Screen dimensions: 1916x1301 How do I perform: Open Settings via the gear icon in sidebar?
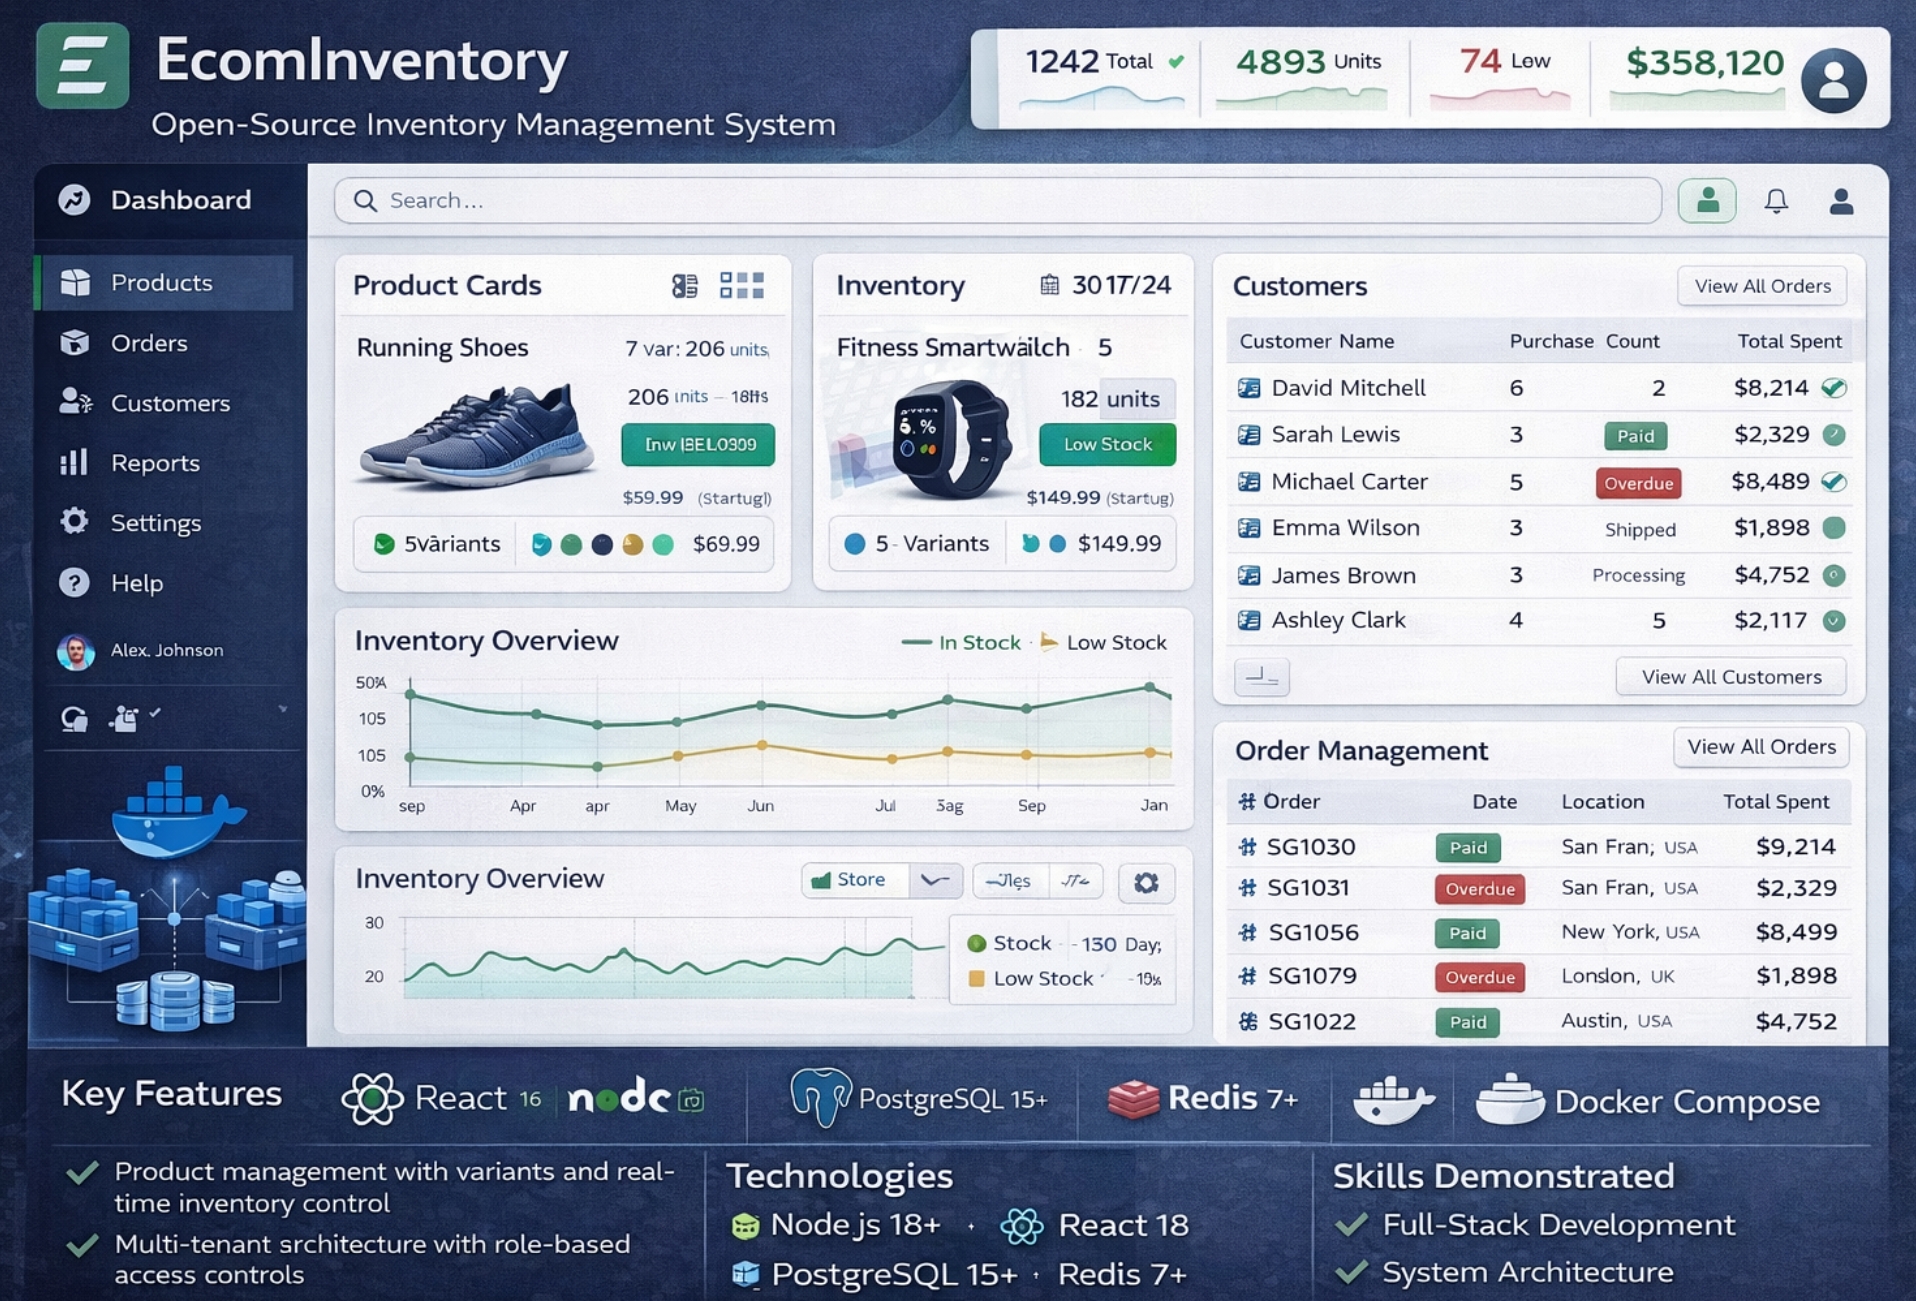pyautogui.click(x=74, y=522)
